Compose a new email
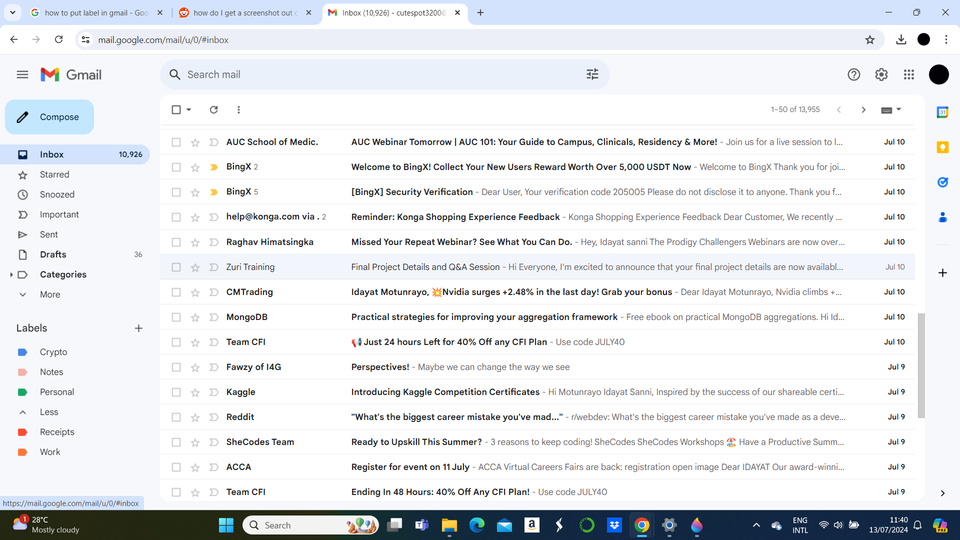 [50, 117]
